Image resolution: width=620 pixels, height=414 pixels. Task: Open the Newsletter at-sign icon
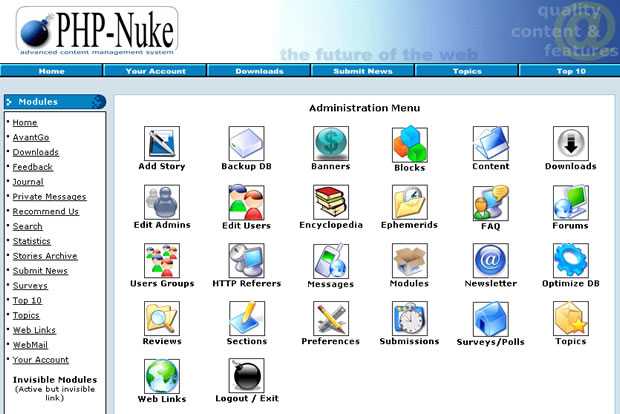point(490,260)
